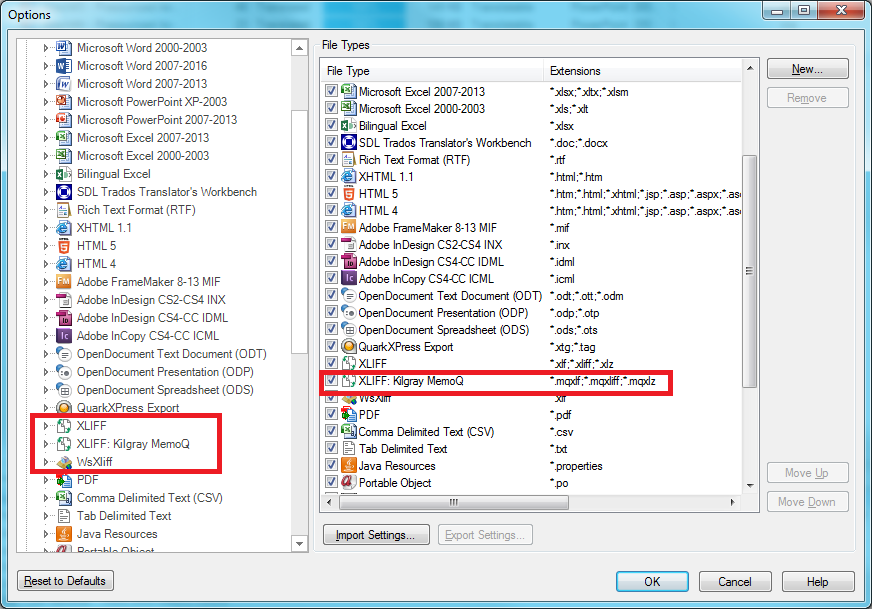This screenshot has width=872, height=609.
Task: Select the Microsoft Word 2007-2016 tree icon
Action: click(64, 66)
